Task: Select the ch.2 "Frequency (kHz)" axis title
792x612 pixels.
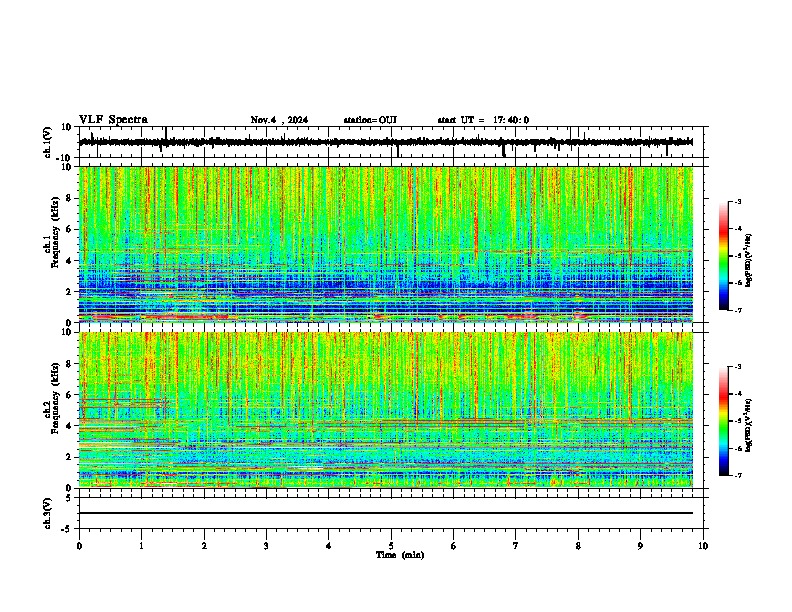Action: 55,398
